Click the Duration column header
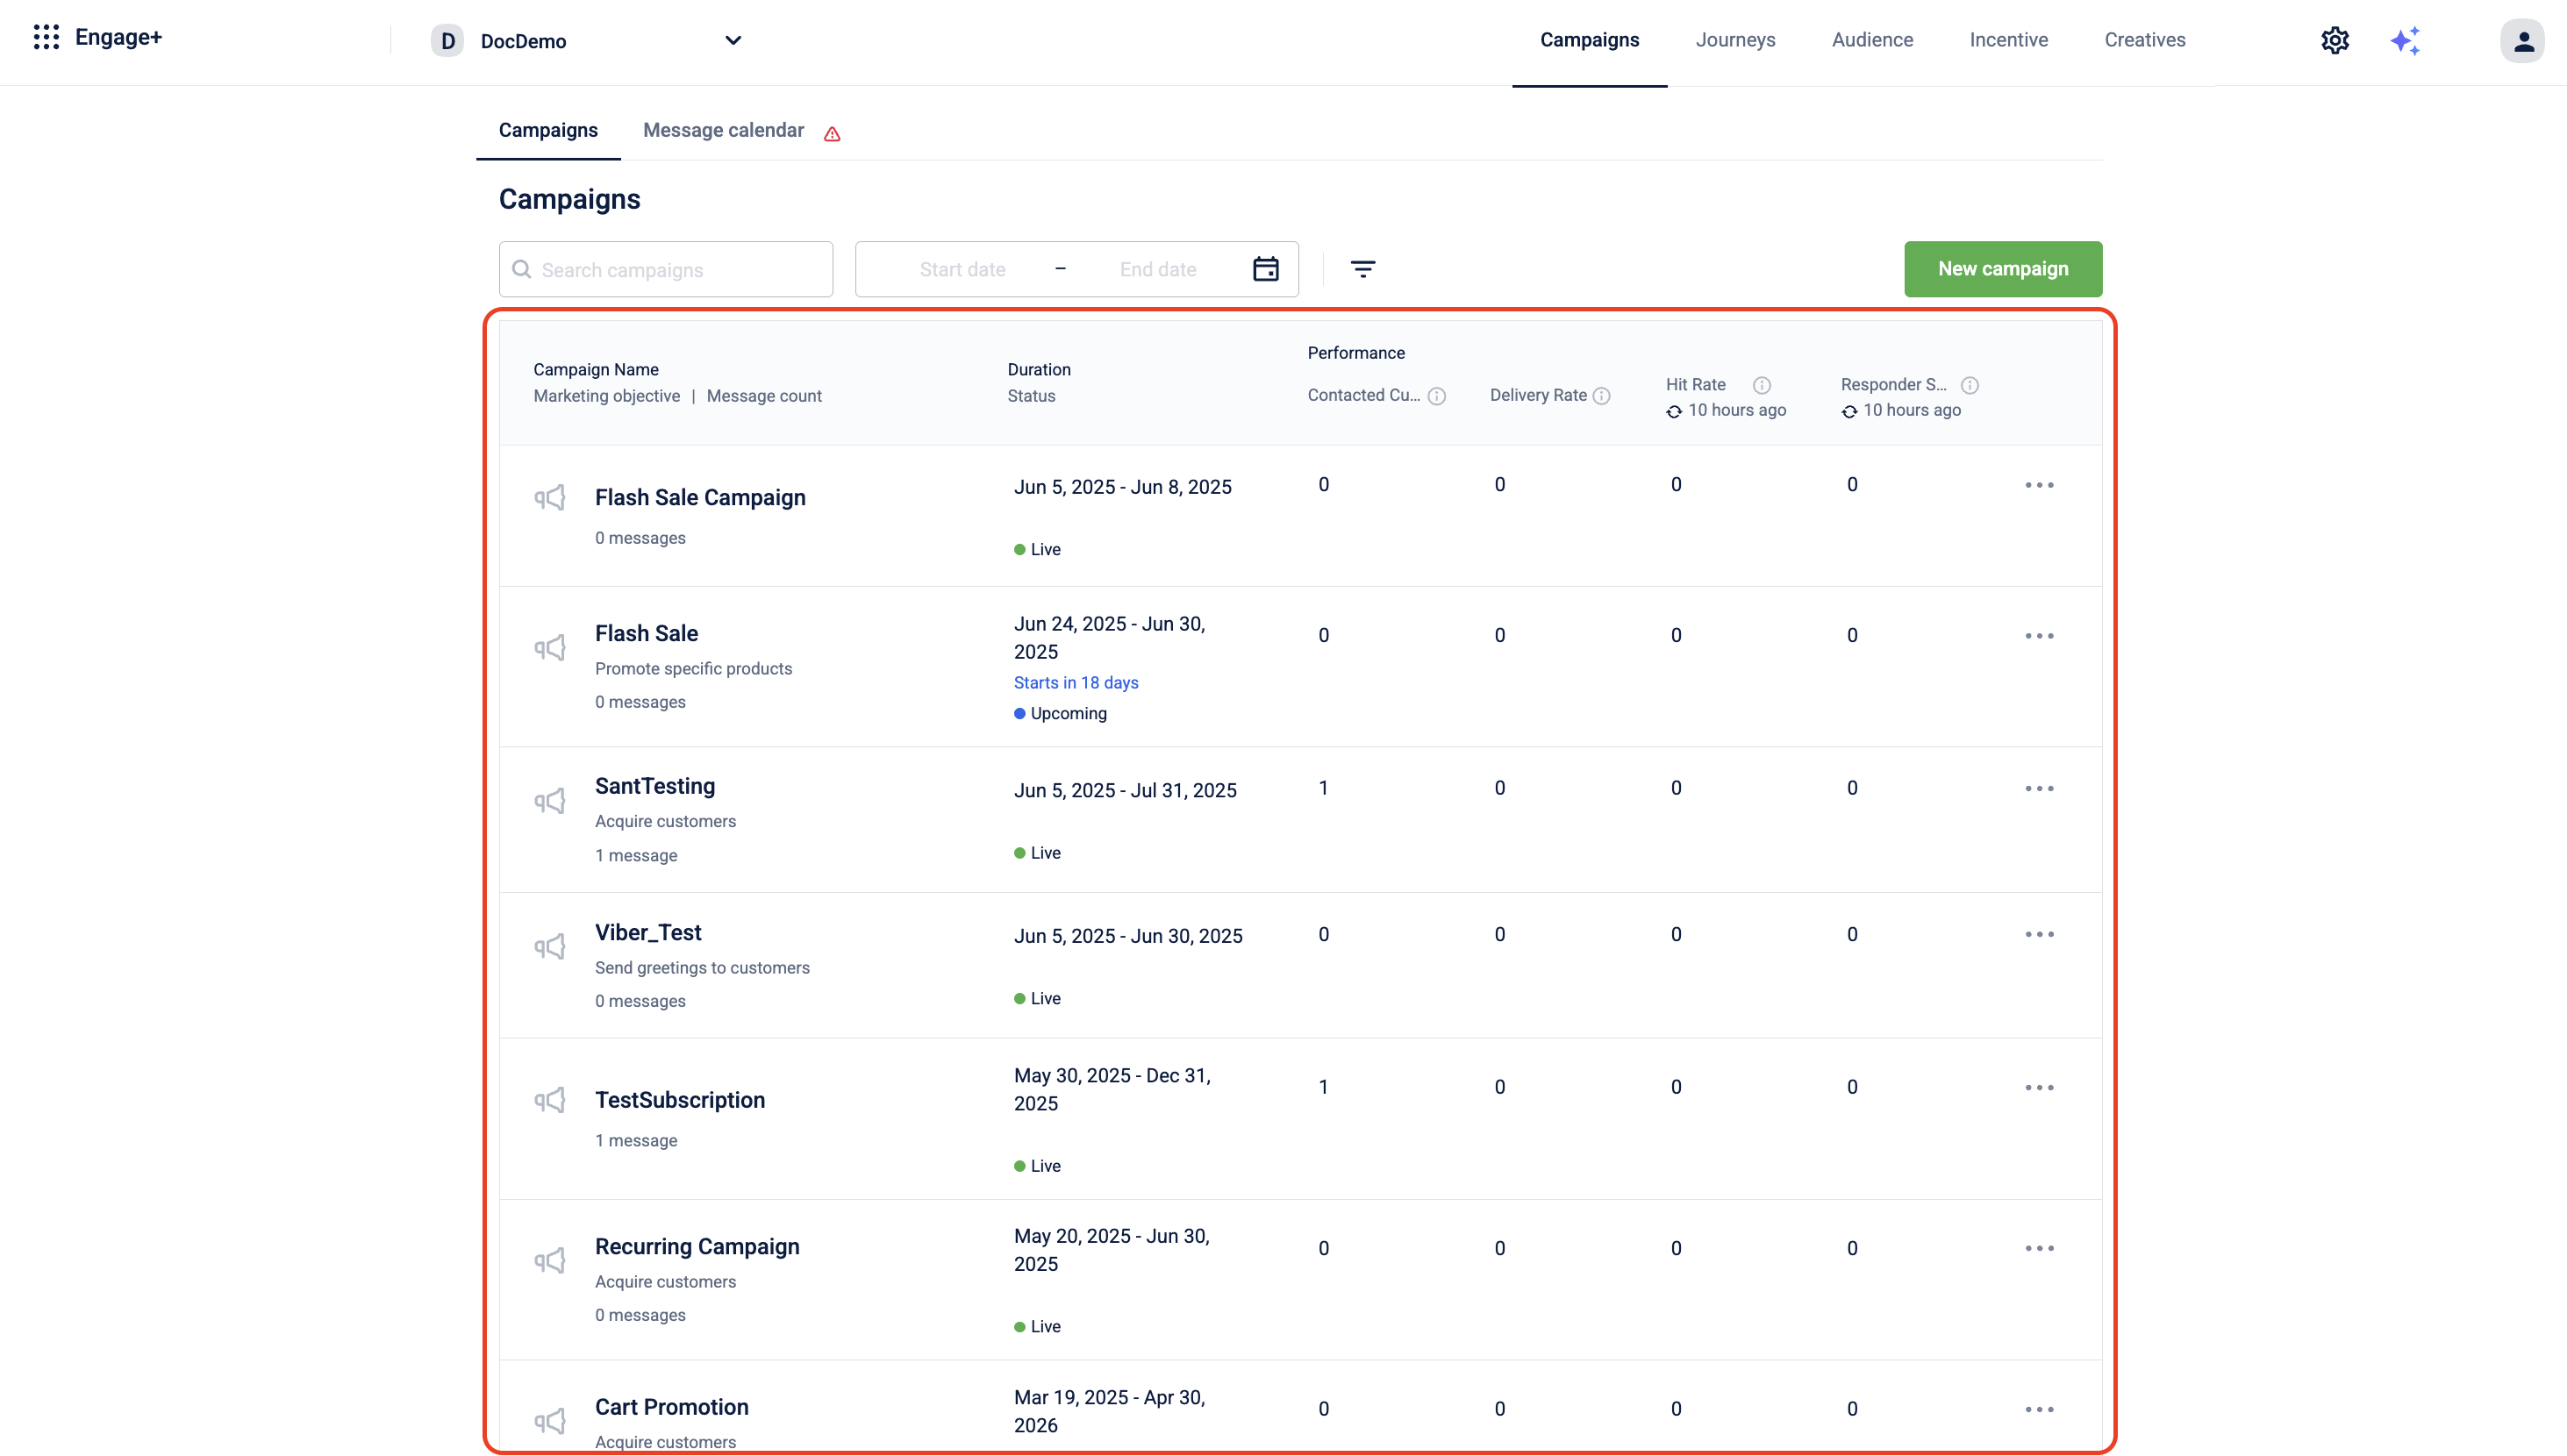This screenshot has height=1456, width=2567. click(x=1039, y=370)
